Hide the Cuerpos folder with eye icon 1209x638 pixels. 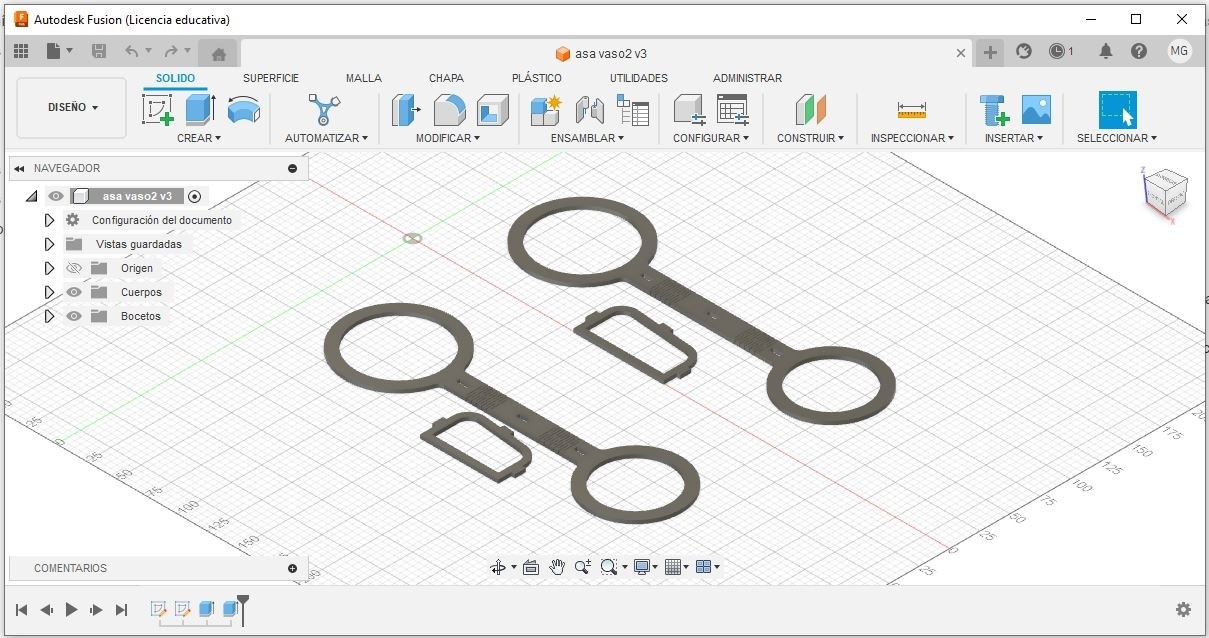74,292
